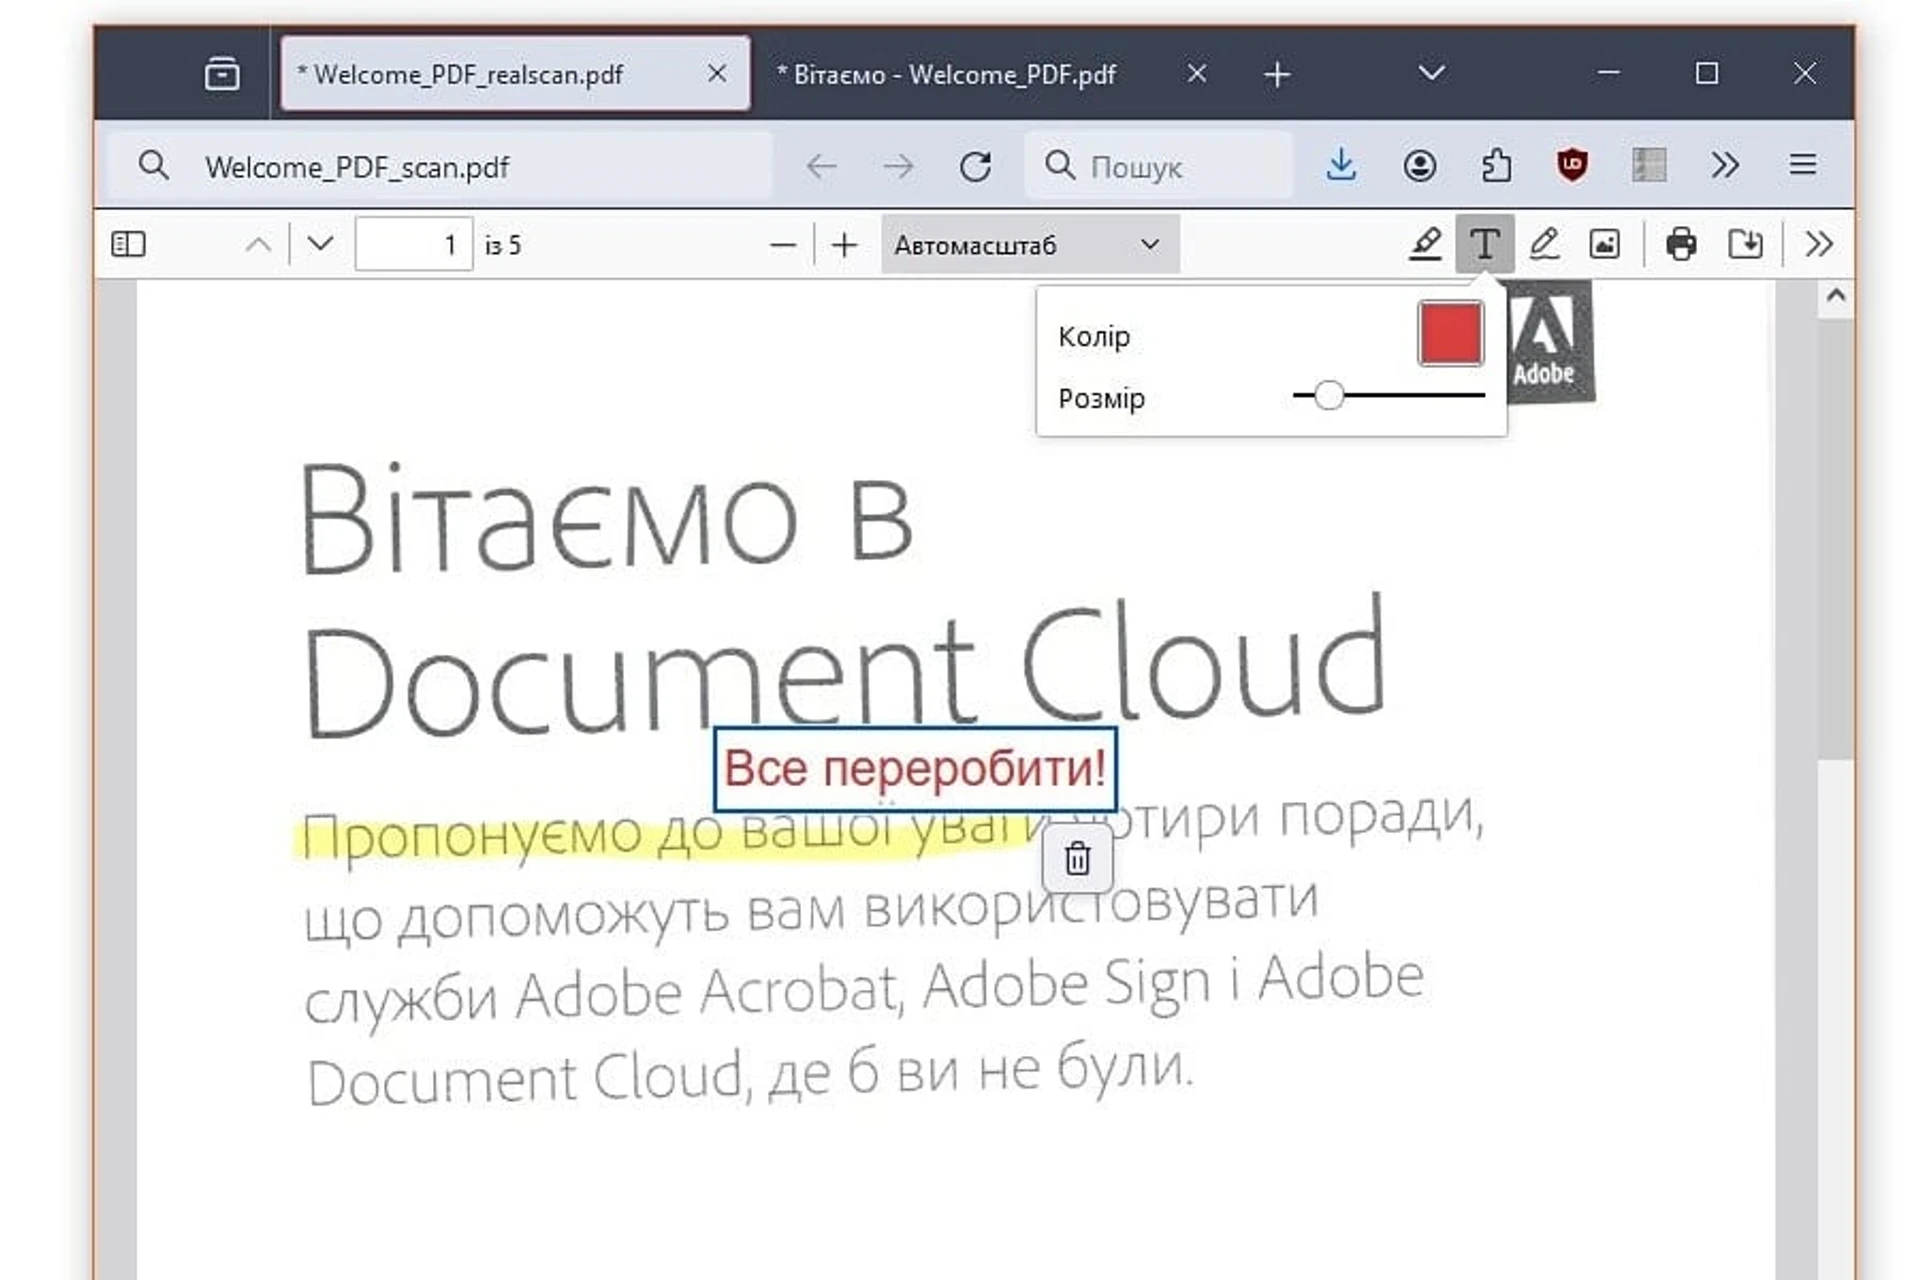Open the red Колір color picker

(1450, 334)
